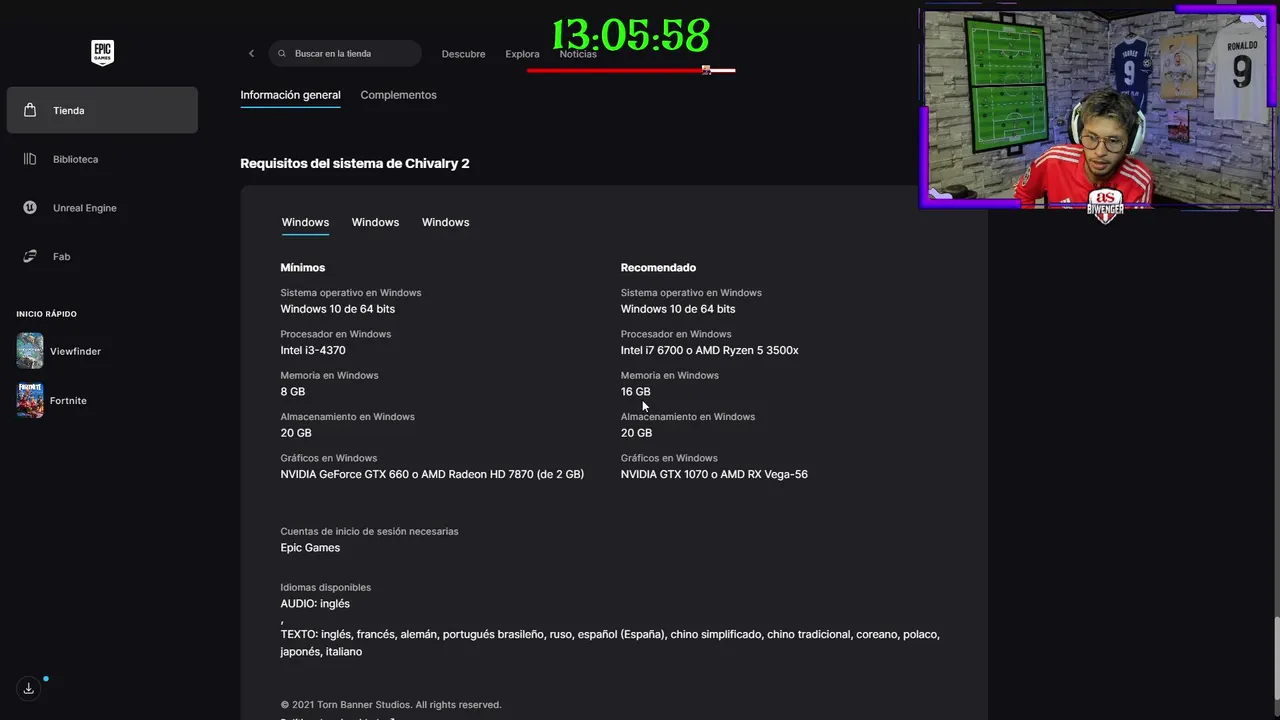Click the Tienda label in the sidebar
The height and width of the screenshot is (720, 1280).
(69, 110)
